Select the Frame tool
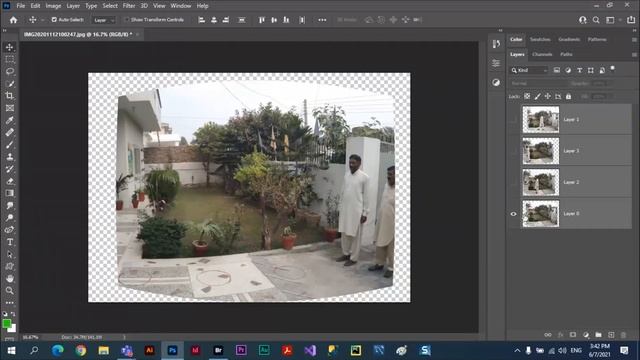The width and height of the screenshot is (640, 360). [9, 108]
